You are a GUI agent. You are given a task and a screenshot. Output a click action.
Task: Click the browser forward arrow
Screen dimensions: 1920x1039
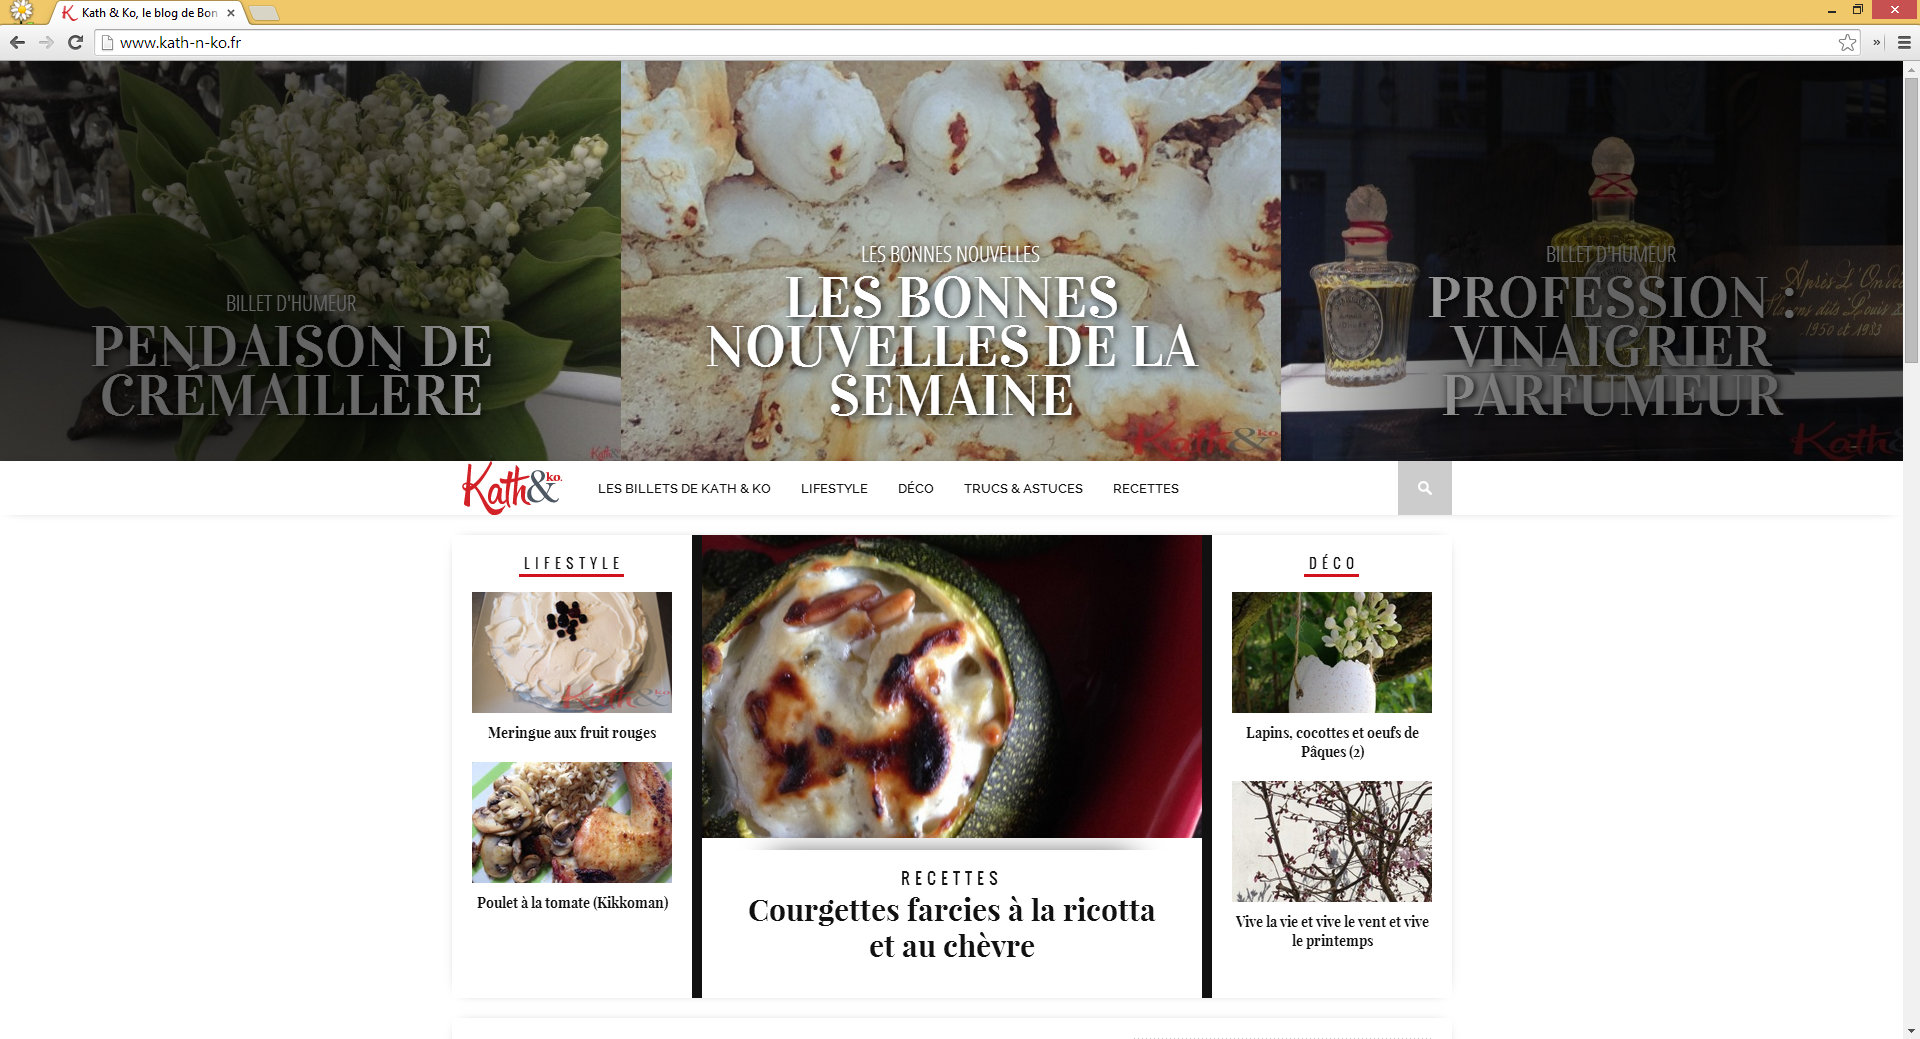coord(46,42)
